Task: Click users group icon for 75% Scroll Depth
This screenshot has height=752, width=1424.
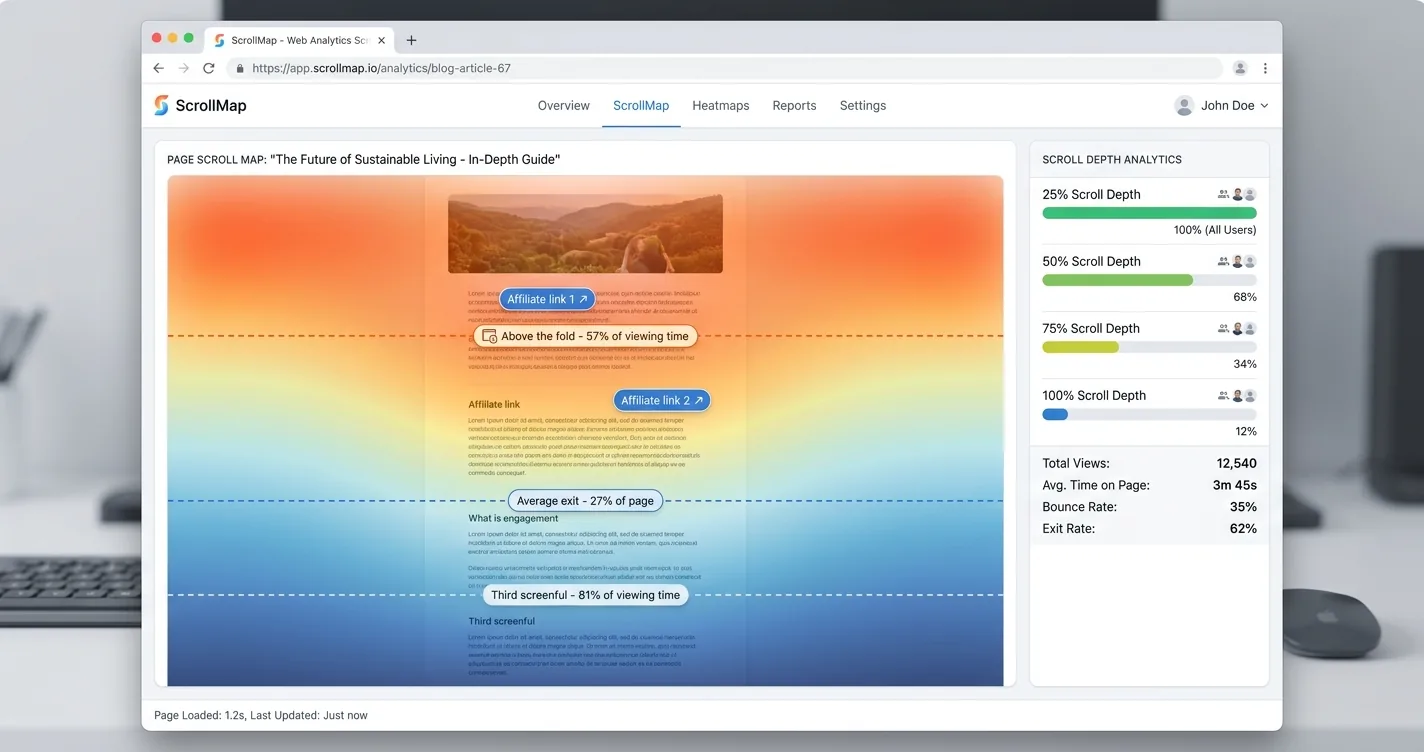Action: (1223, 328)
